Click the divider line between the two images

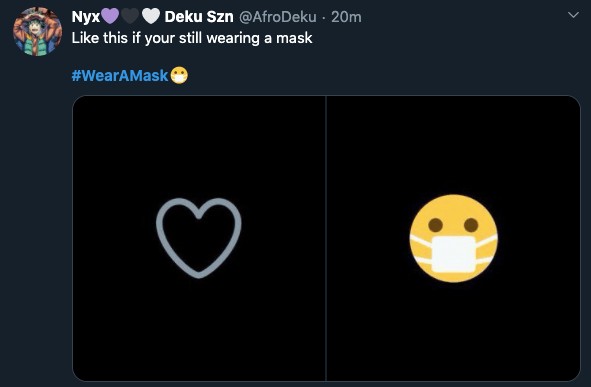click(326, 238)
